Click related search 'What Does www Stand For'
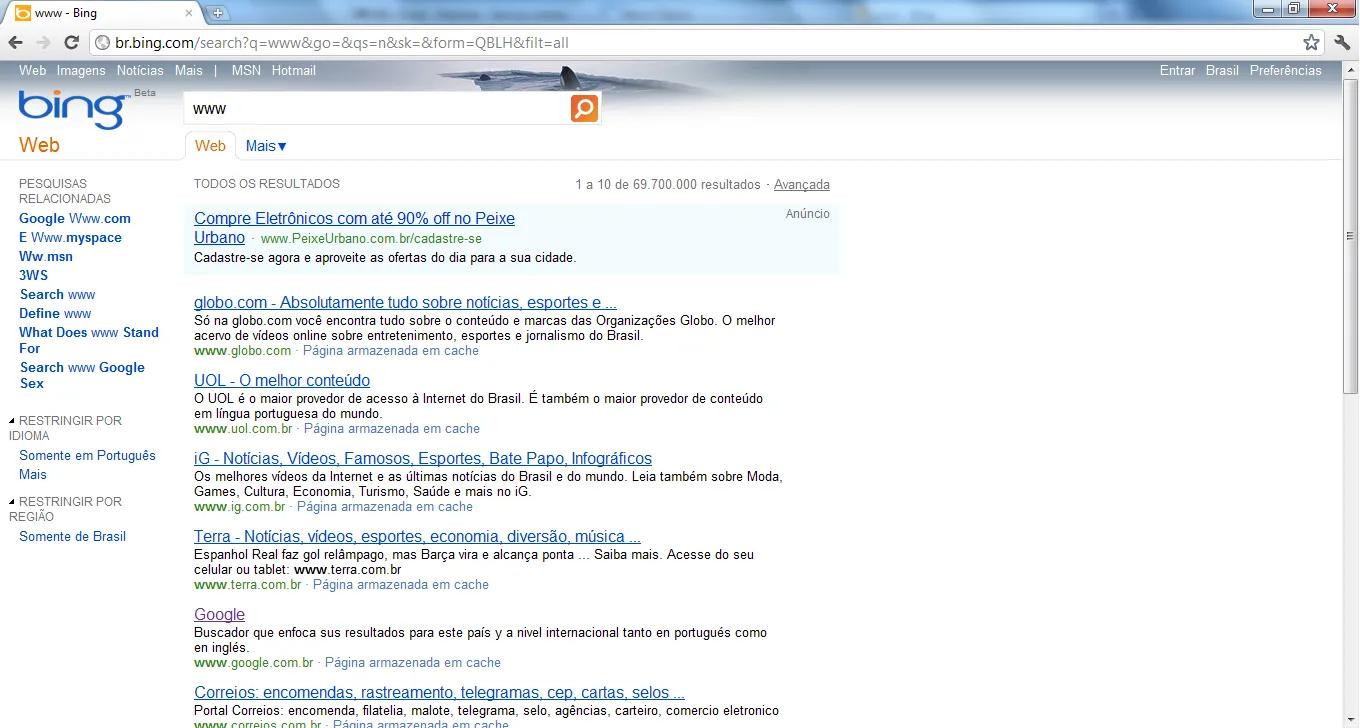 tap(89, 341)
